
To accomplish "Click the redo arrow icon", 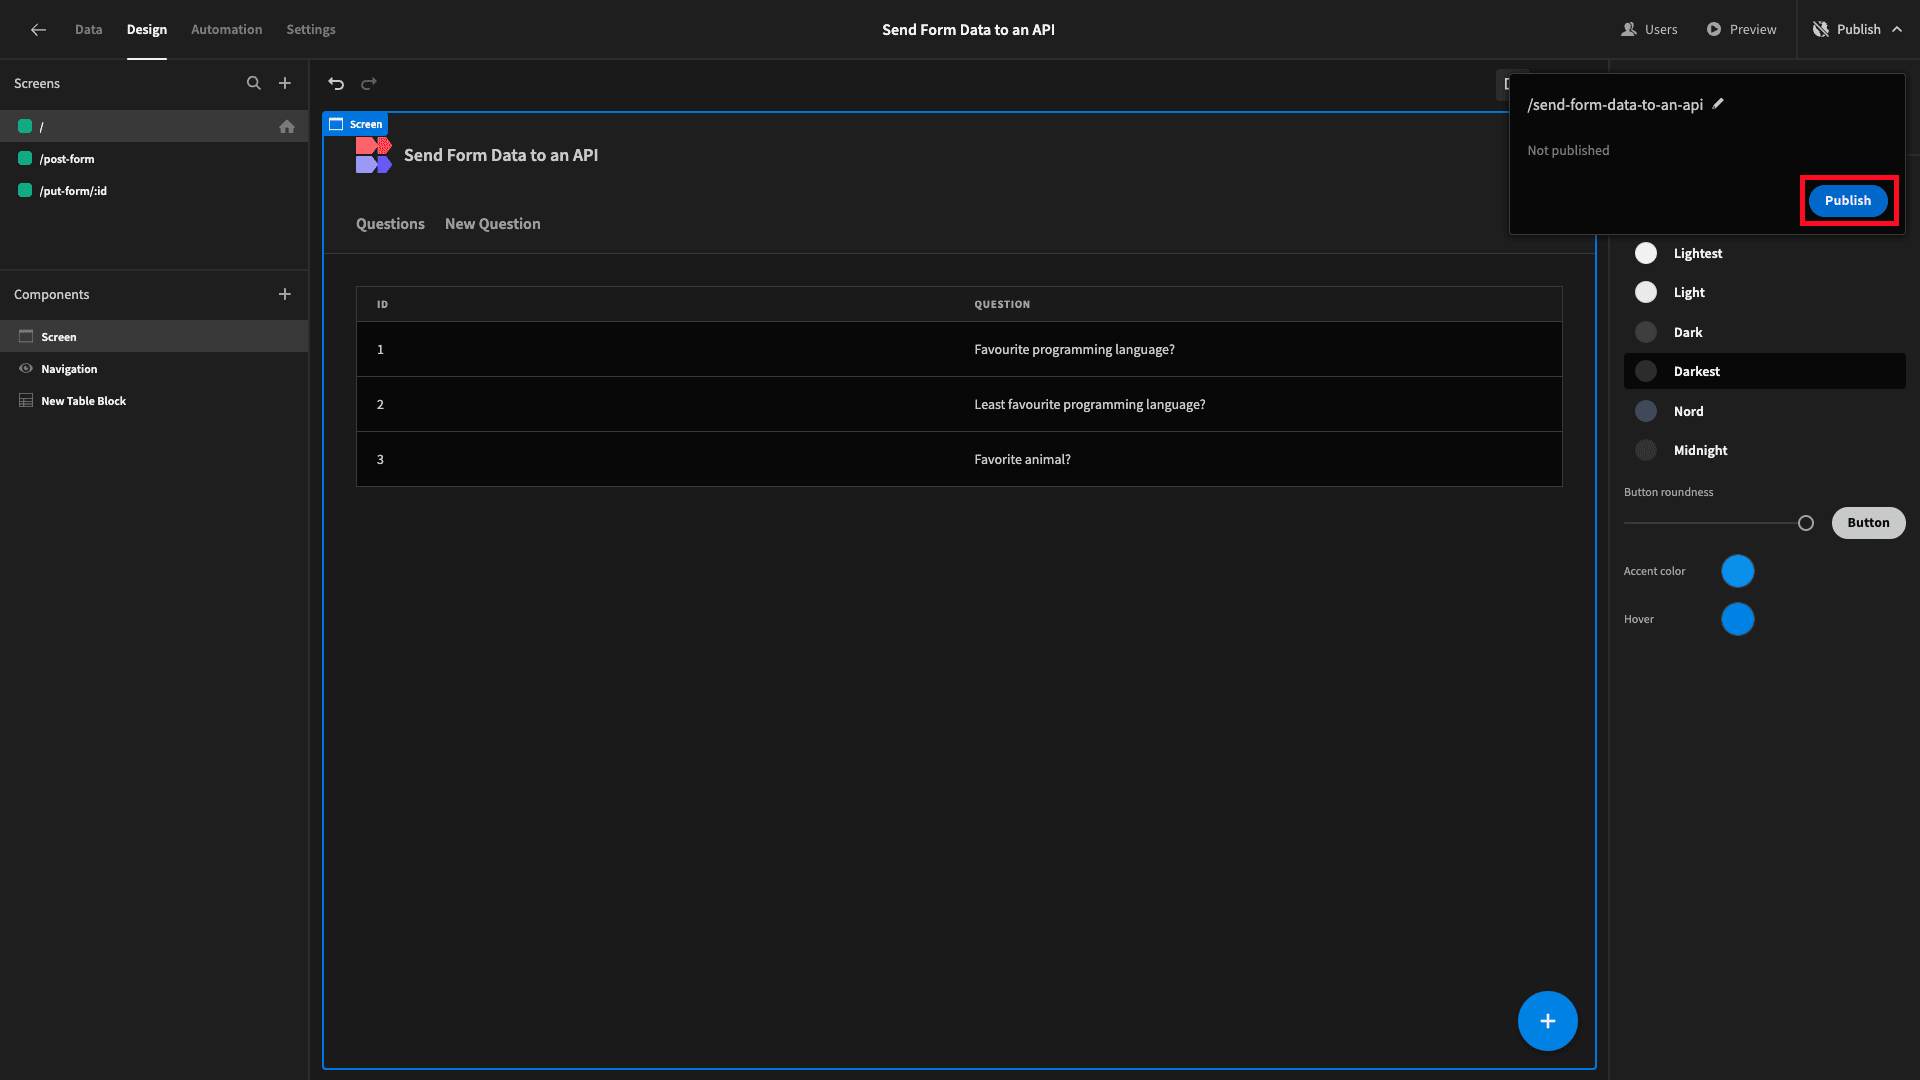I will pos(369,83).
